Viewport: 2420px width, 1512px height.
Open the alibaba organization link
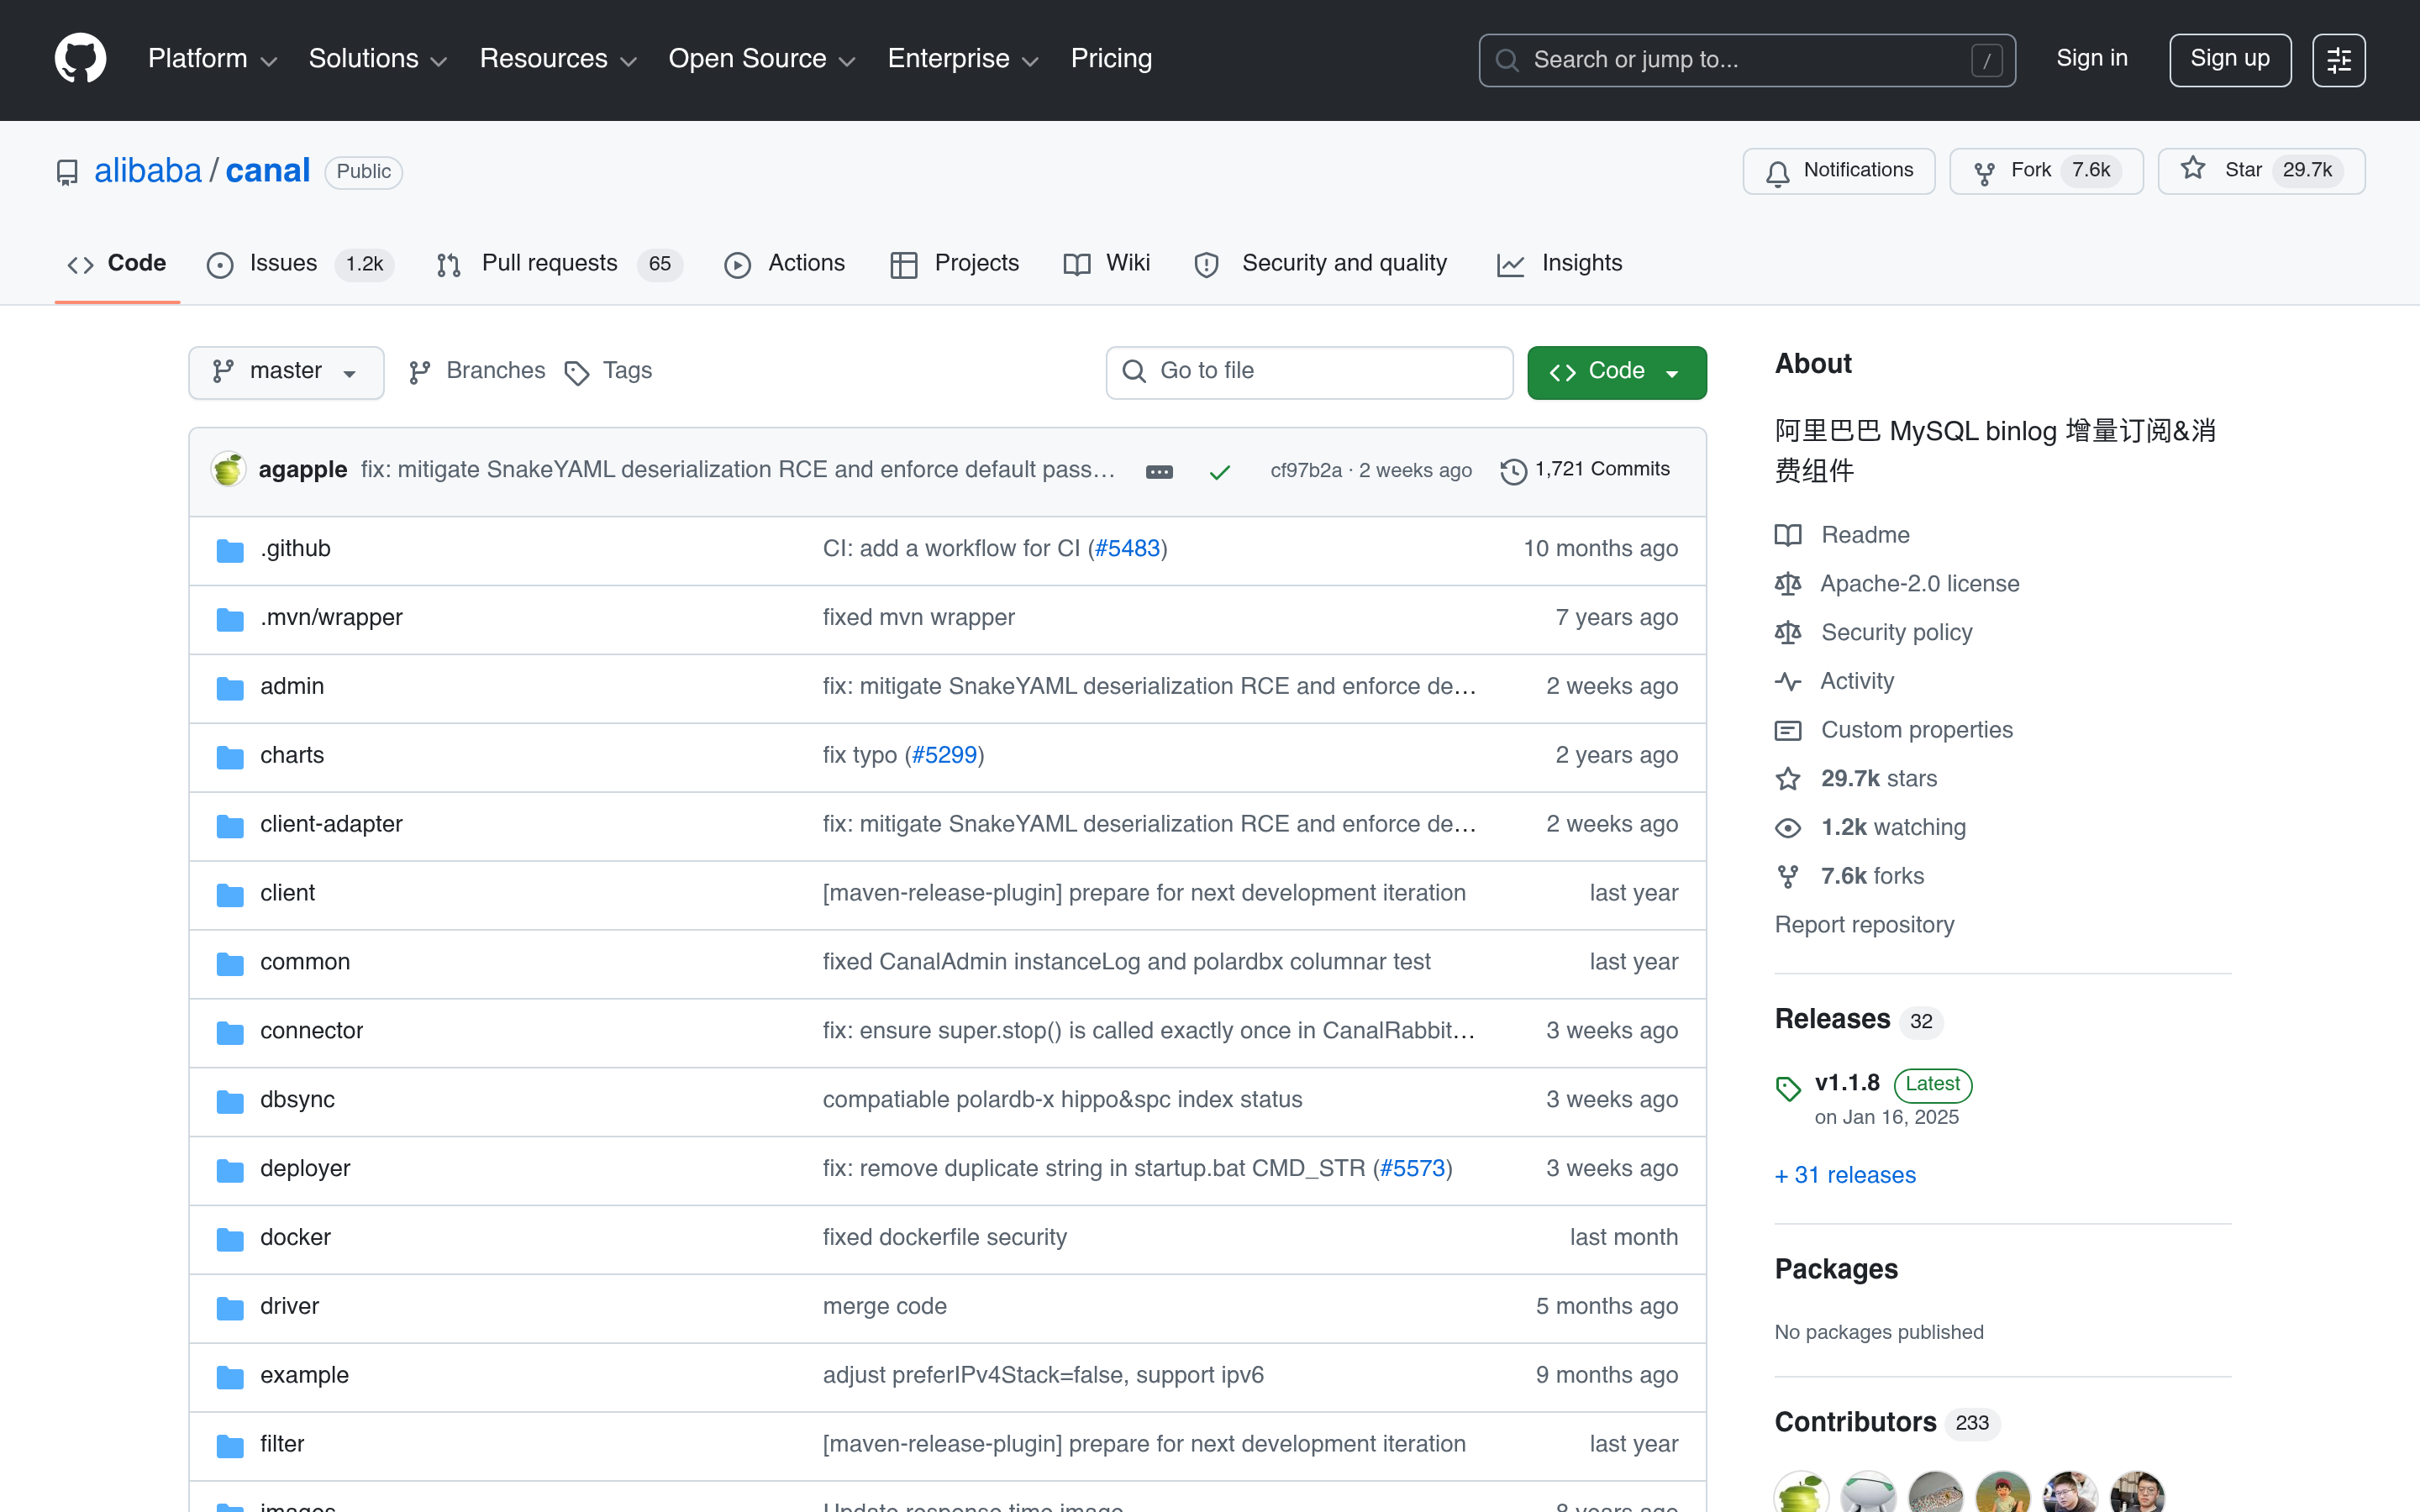148,171
